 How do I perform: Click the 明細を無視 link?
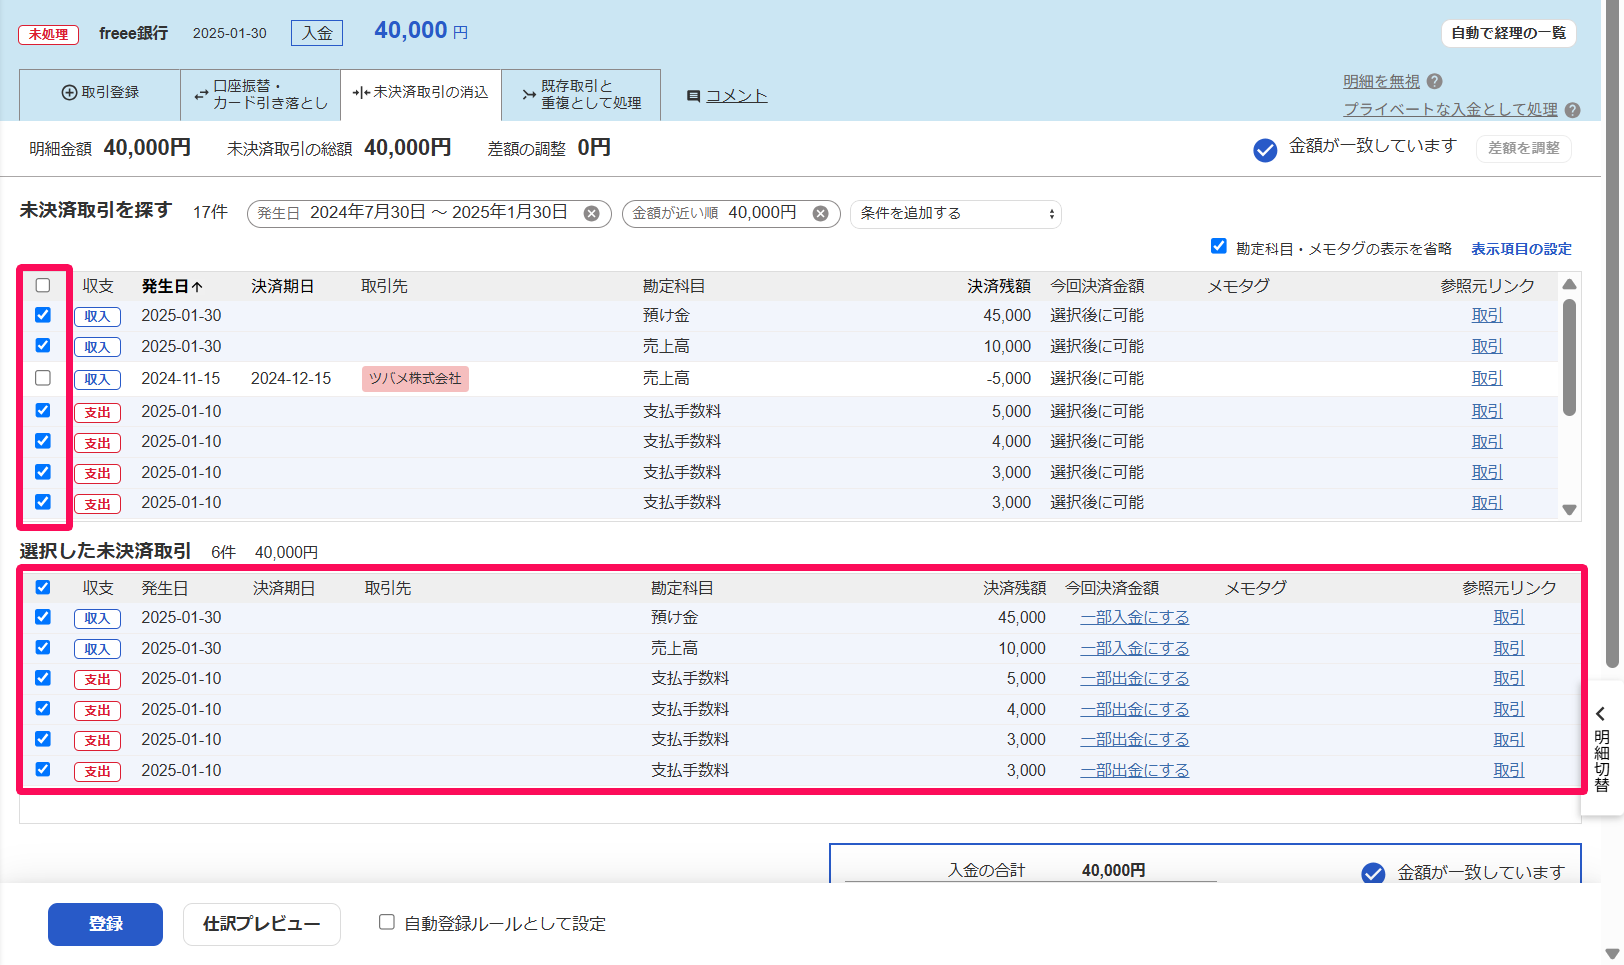(x=1381, y=82)
